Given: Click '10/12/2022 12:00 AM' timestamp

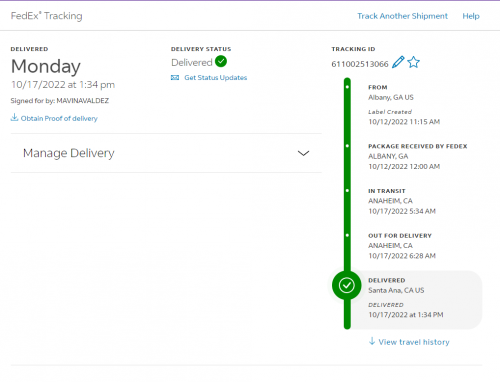Looking at the screenshot, I should point(404,166).
